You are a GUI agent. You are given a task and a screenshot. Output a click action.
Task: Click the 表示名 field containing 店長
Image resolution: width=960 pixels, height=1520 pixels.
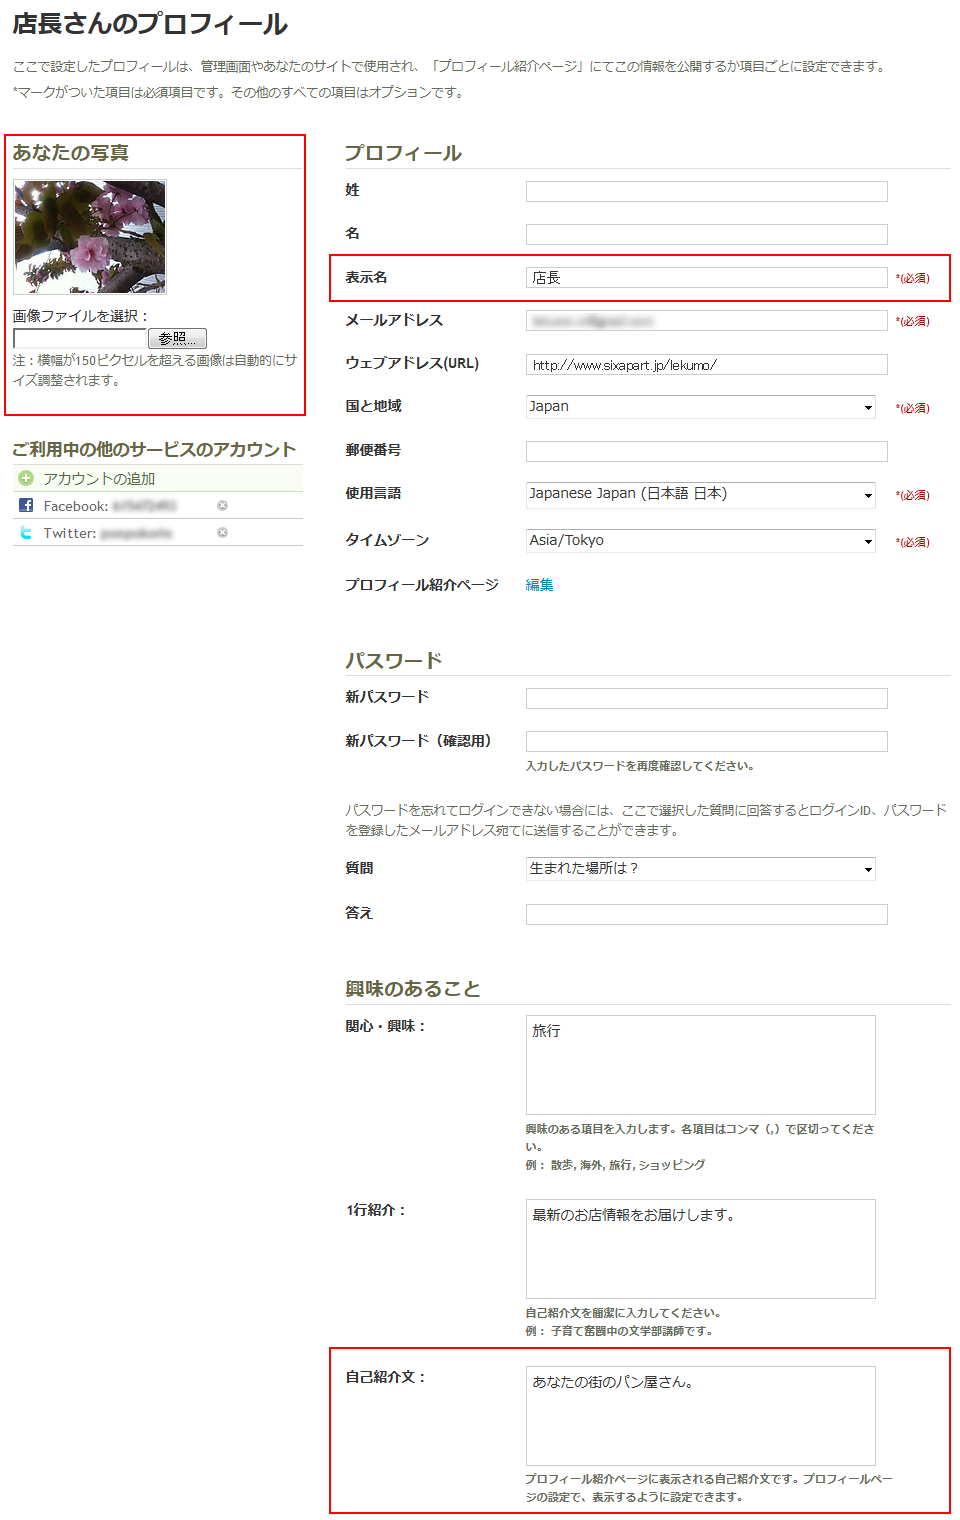pyautogui.click(x=707, y=278)
